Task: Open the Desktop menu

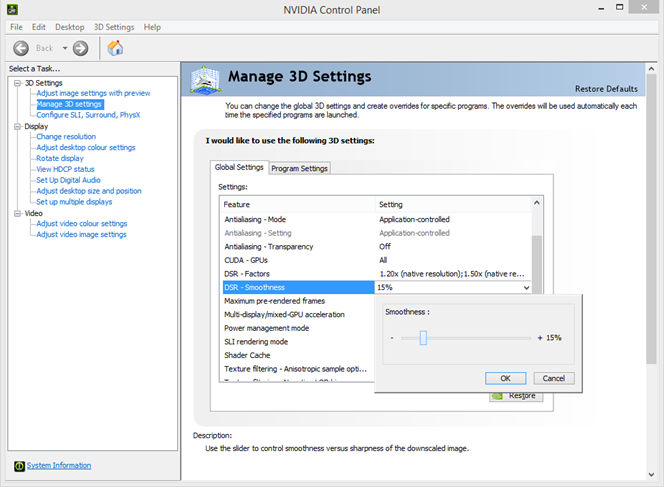Action: (69, 27)
